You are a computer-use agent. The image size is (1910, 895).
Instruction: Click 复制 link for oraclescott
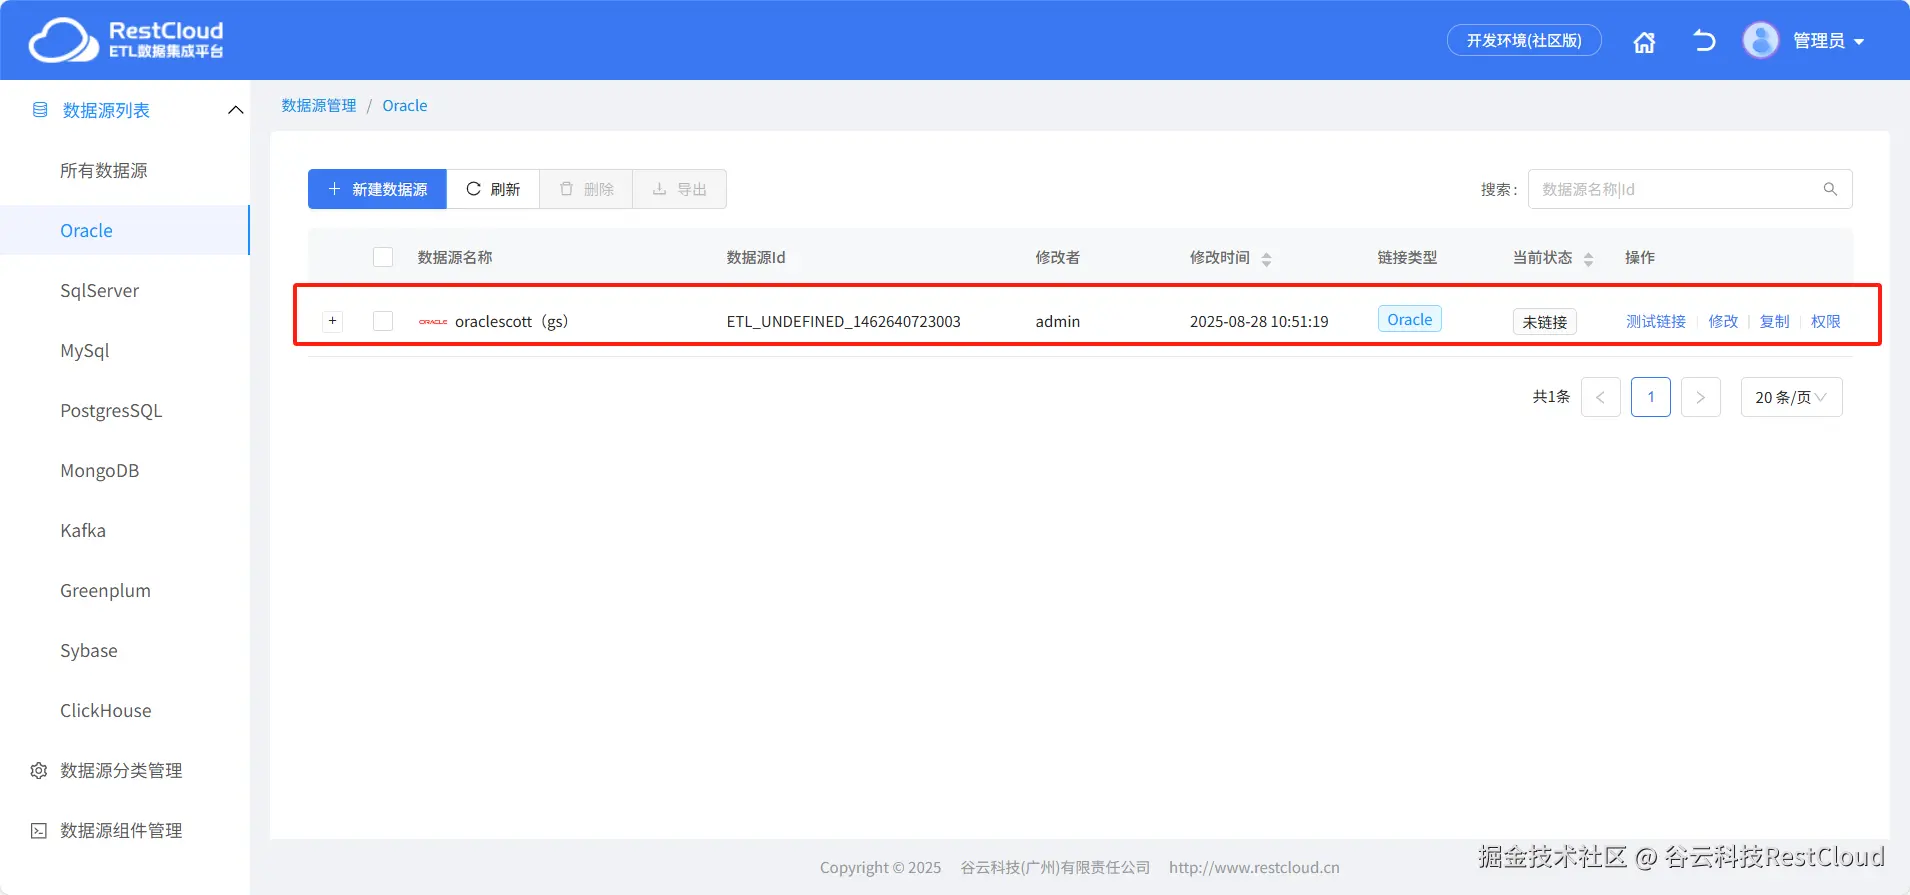pyautogui.click(x=1775, y=321)
